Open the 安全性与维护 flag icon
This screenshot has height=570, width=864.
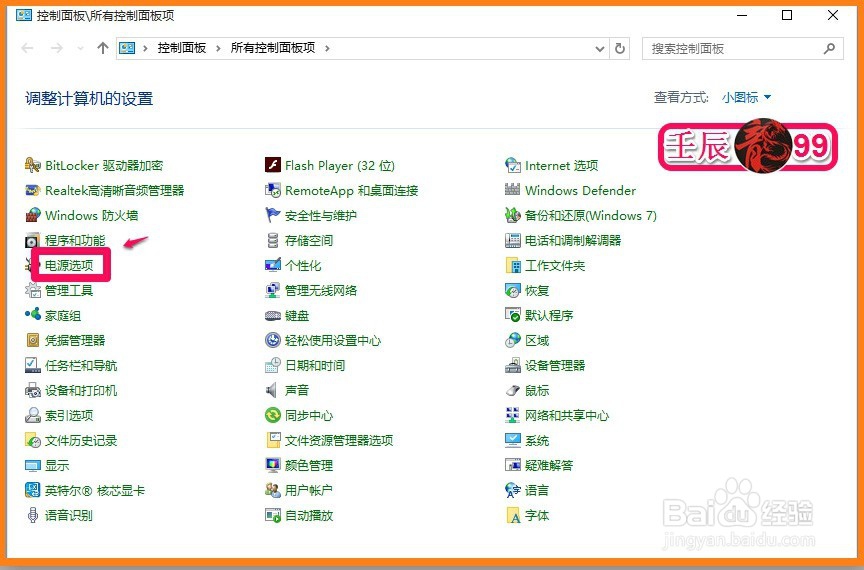pos(273,215)
